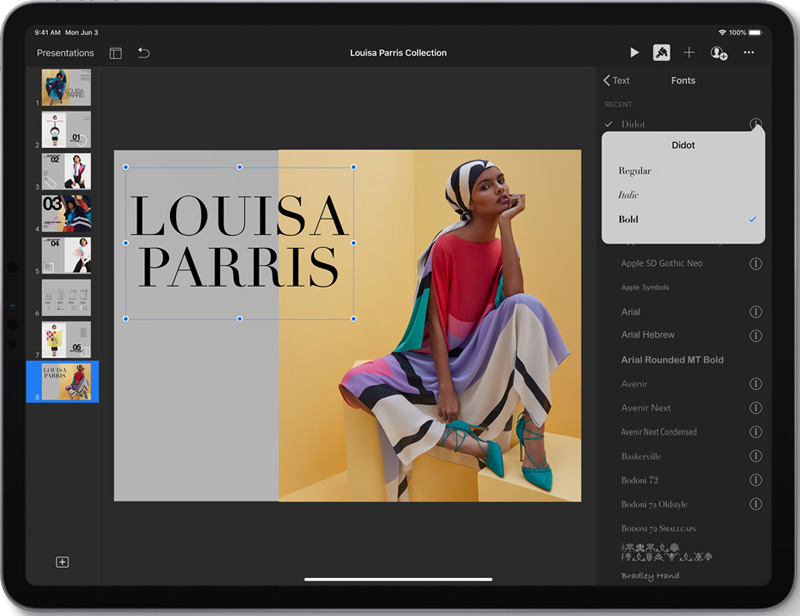Add a new slide with the plus button
This screenshot has height=616, width=800.
click(63, 563)
